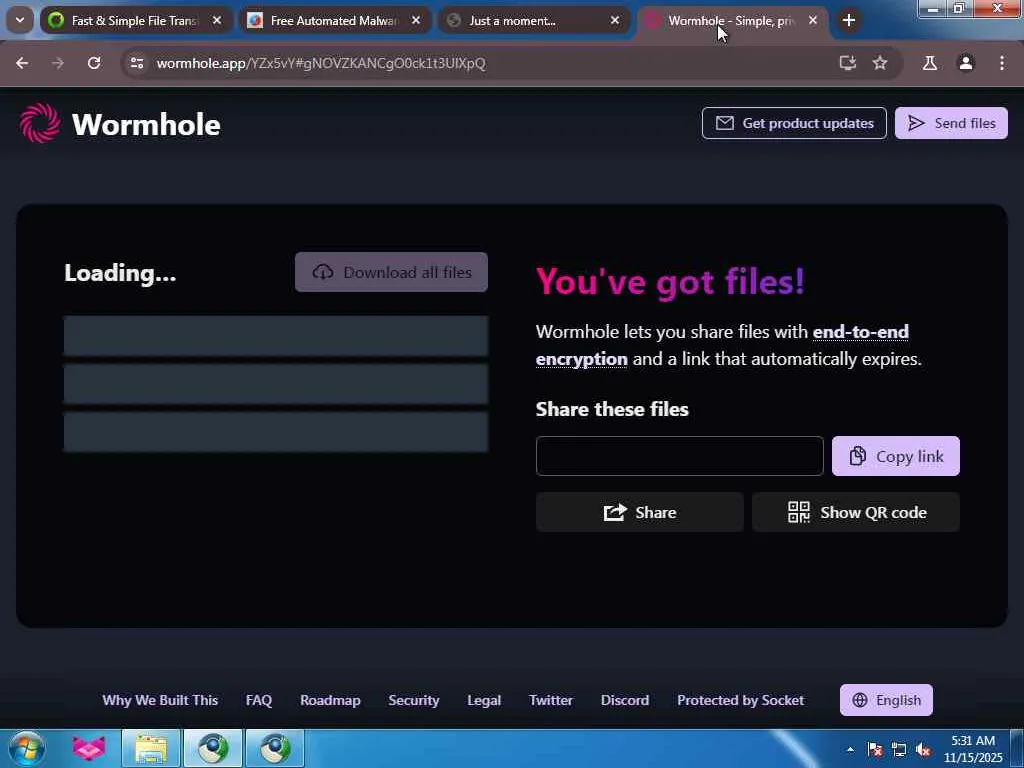The image size is (1024, 768).
Task: Open the Roadmap footer link
Action: pos(330,700)
